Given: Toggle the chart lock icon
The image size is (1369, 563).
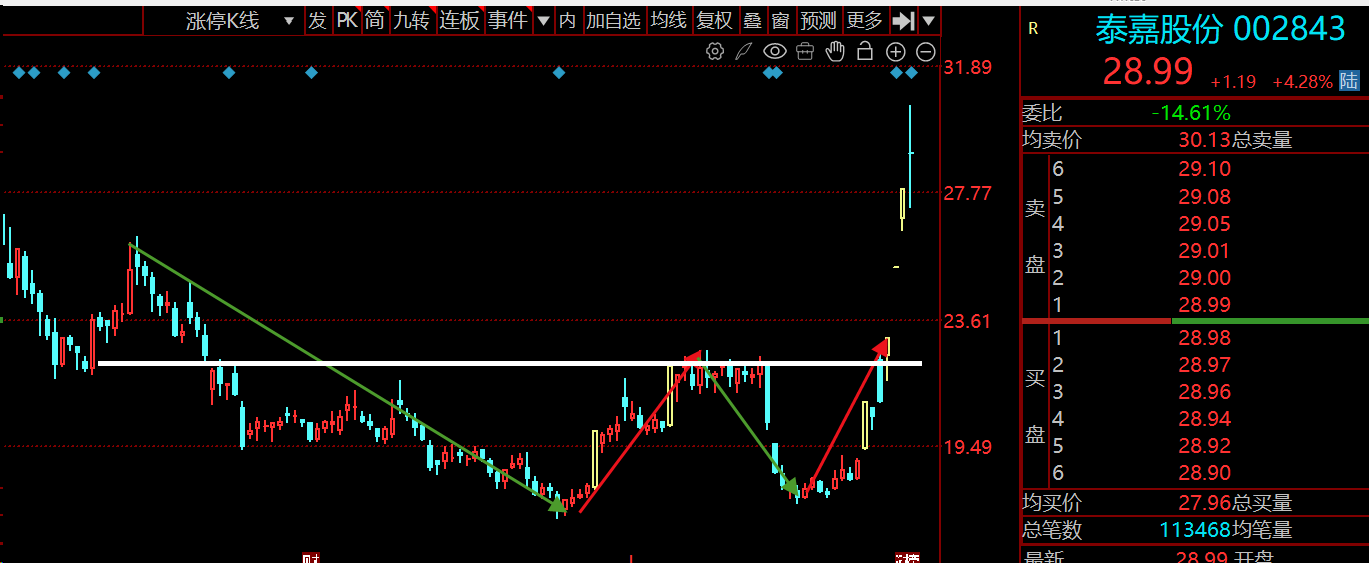Looking at the screenshot, I should [865, 51].
